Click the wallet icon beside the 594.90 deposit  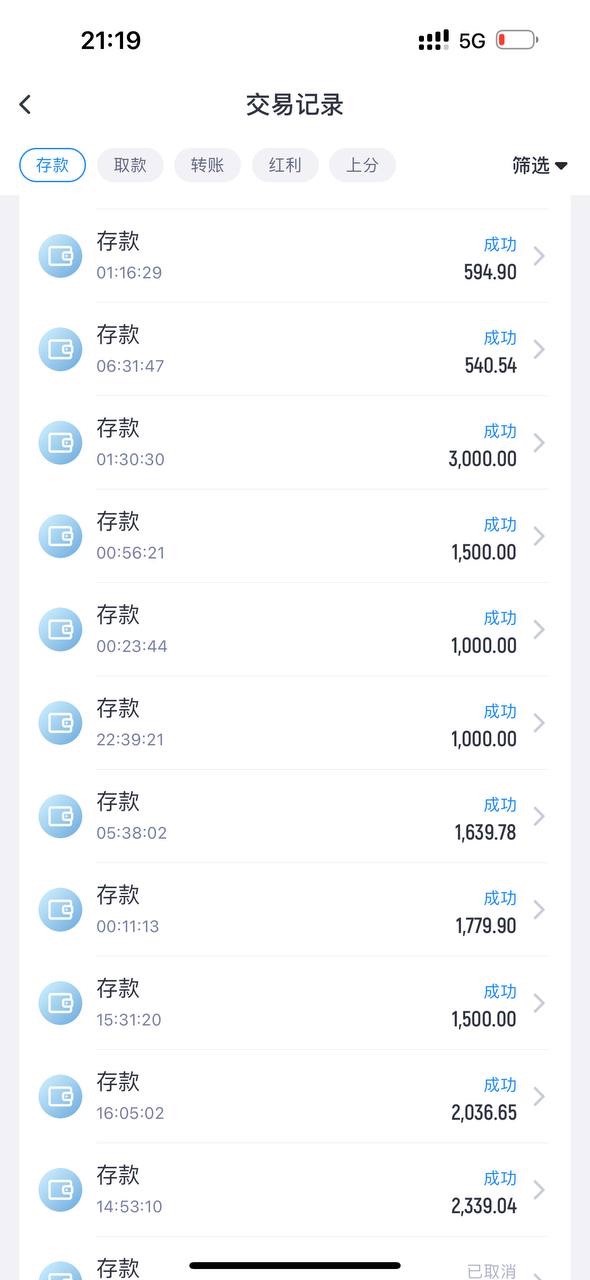60,255
